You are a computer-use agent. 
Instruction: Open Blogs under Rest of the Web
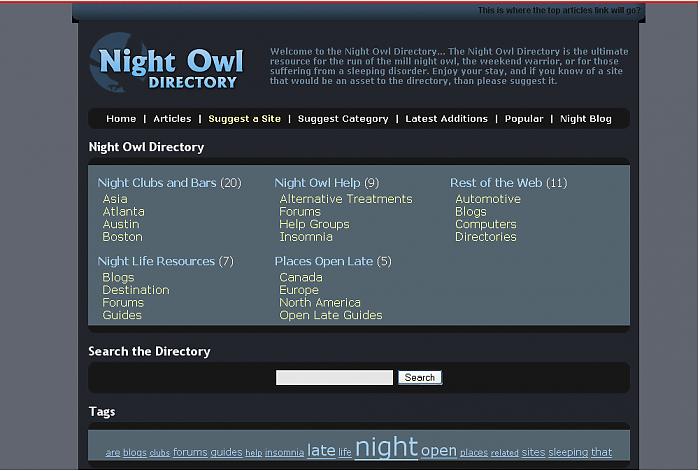471,212
